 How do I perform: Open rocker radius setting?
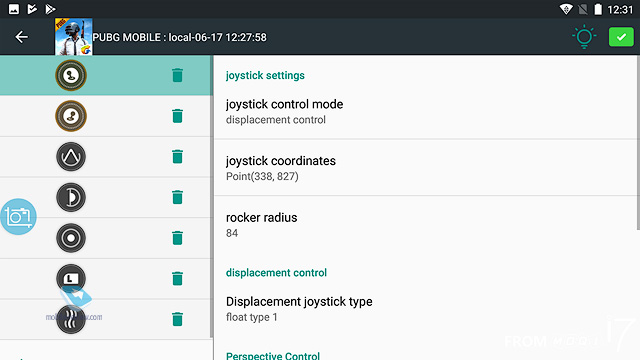tap(425, 224)
